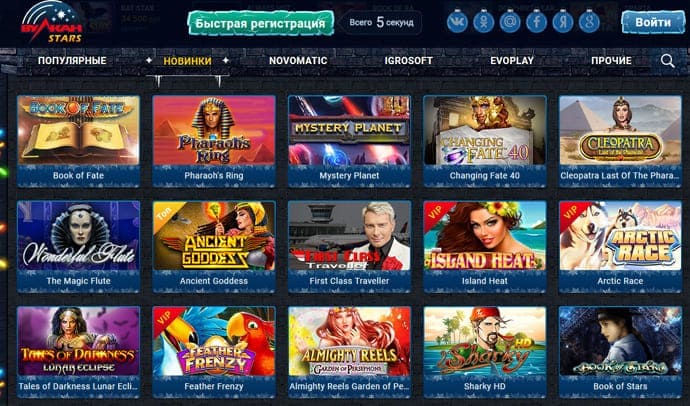Click the Войти login button
Screen dimensions: 690x406
coord(653,22)
